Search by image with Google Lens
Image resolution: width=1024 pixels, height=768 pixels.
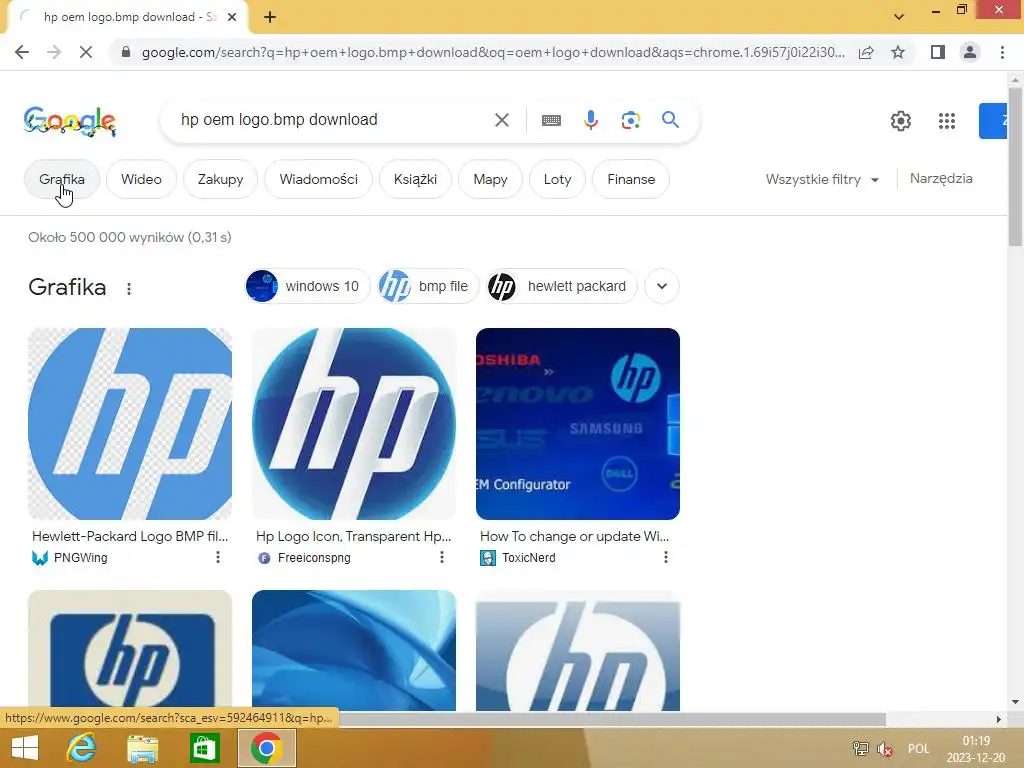pyautogui.click(x=630, y=120)
